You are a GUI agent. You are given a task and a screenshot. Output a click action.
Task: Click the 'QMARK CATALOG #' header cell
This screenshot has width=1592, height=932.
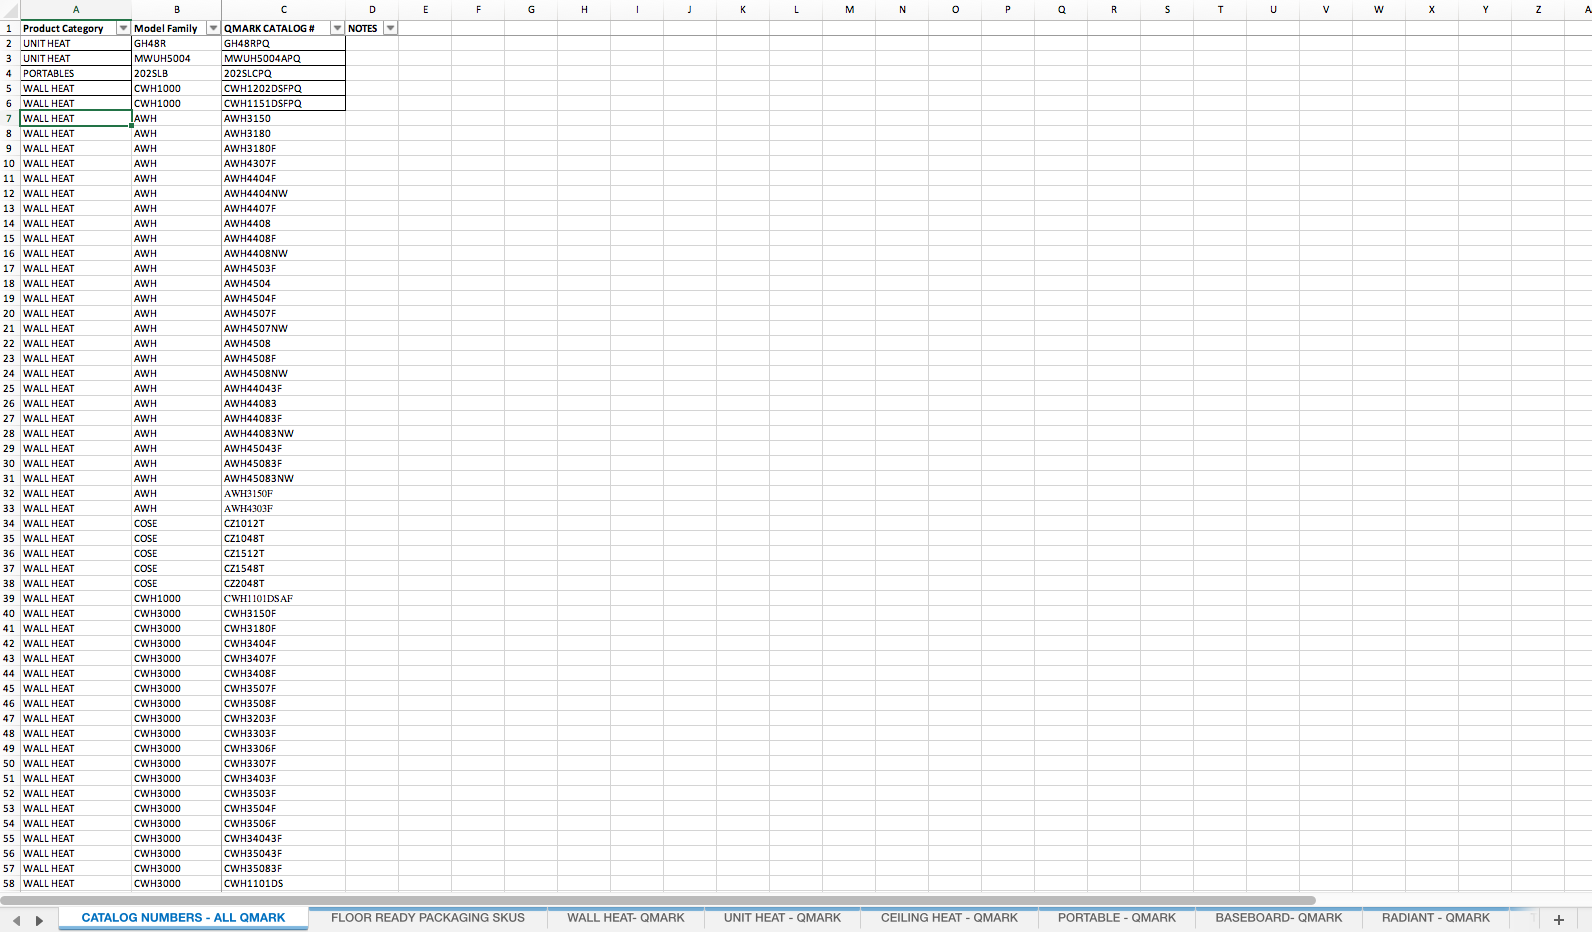(x=284, y=28)
